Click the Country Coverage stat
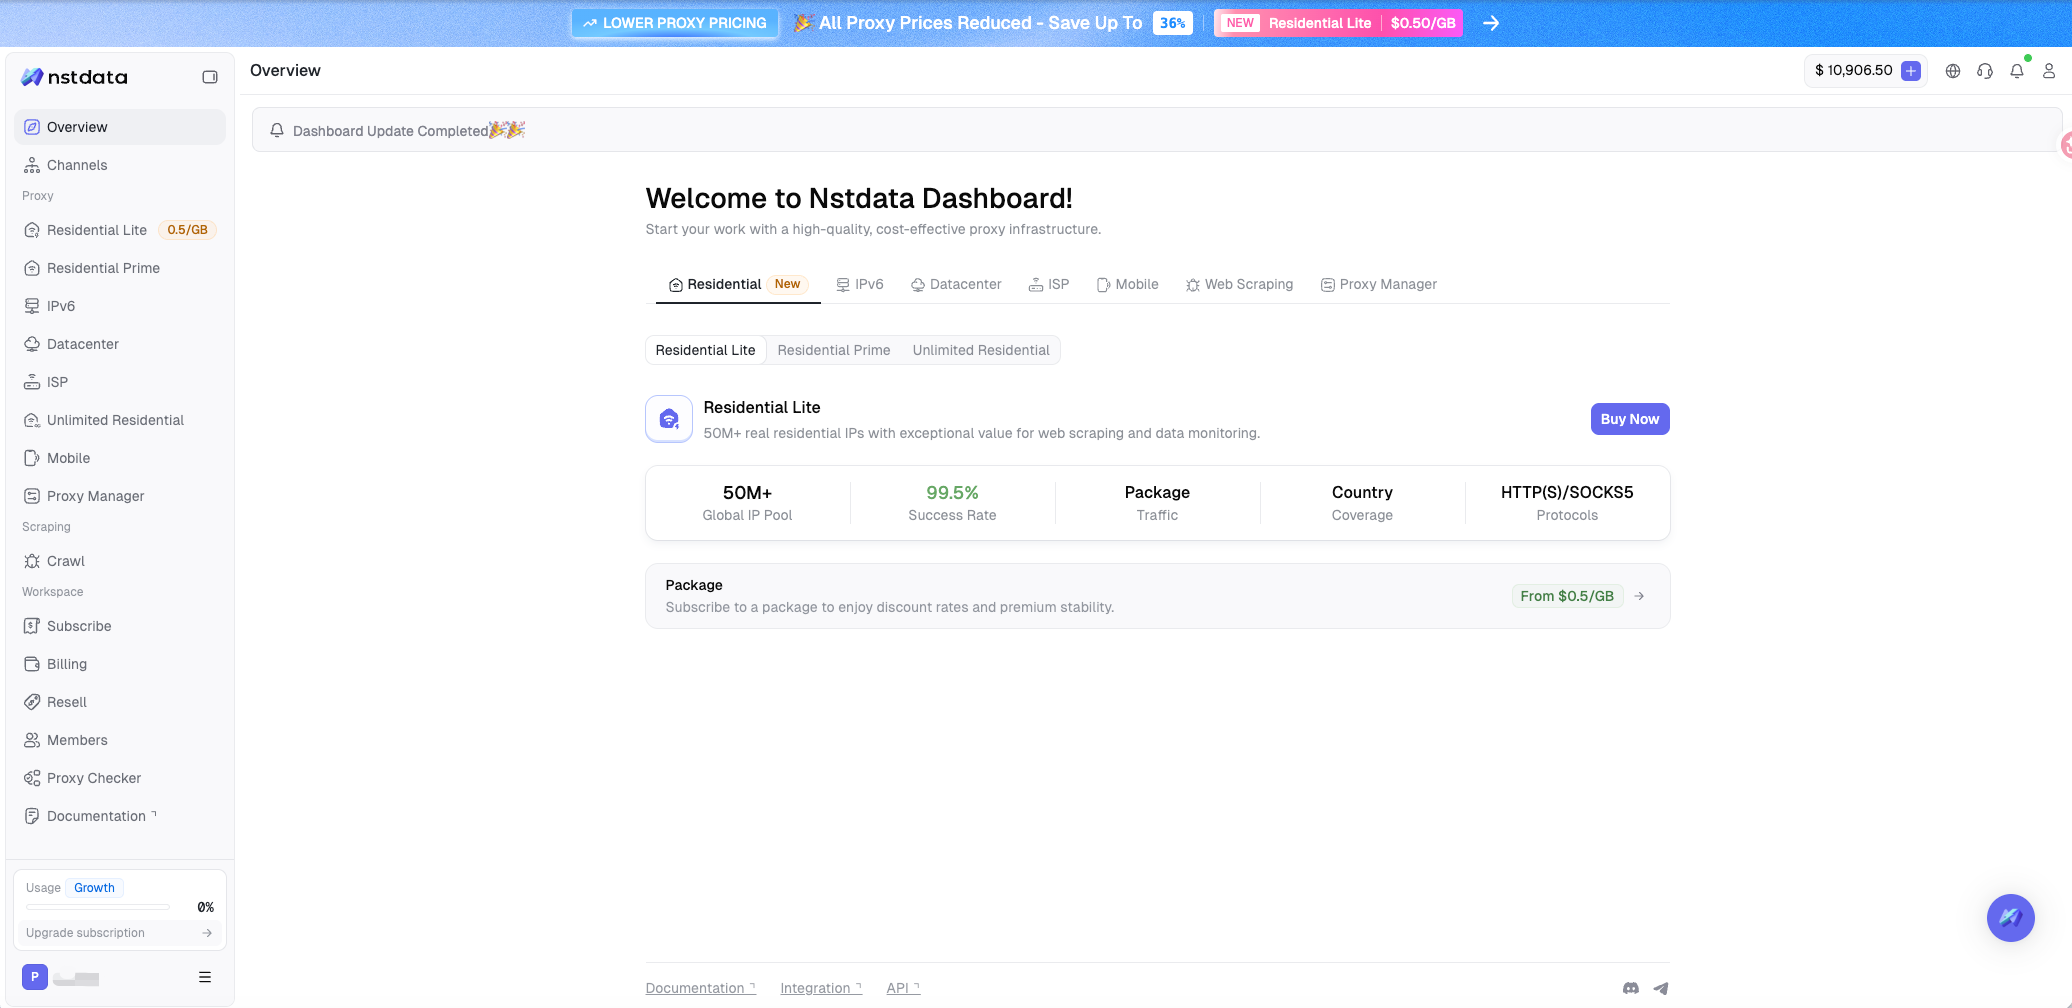 click(1362, 503)
